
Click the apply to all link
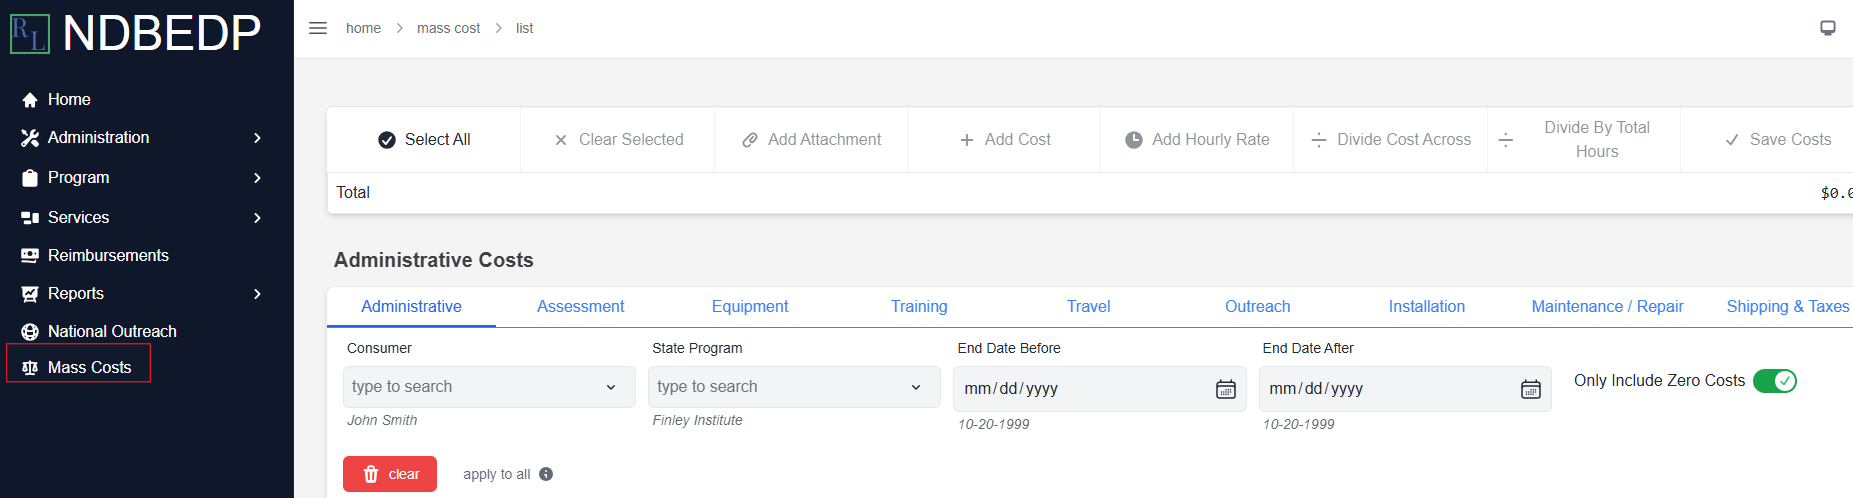[496, 474]
